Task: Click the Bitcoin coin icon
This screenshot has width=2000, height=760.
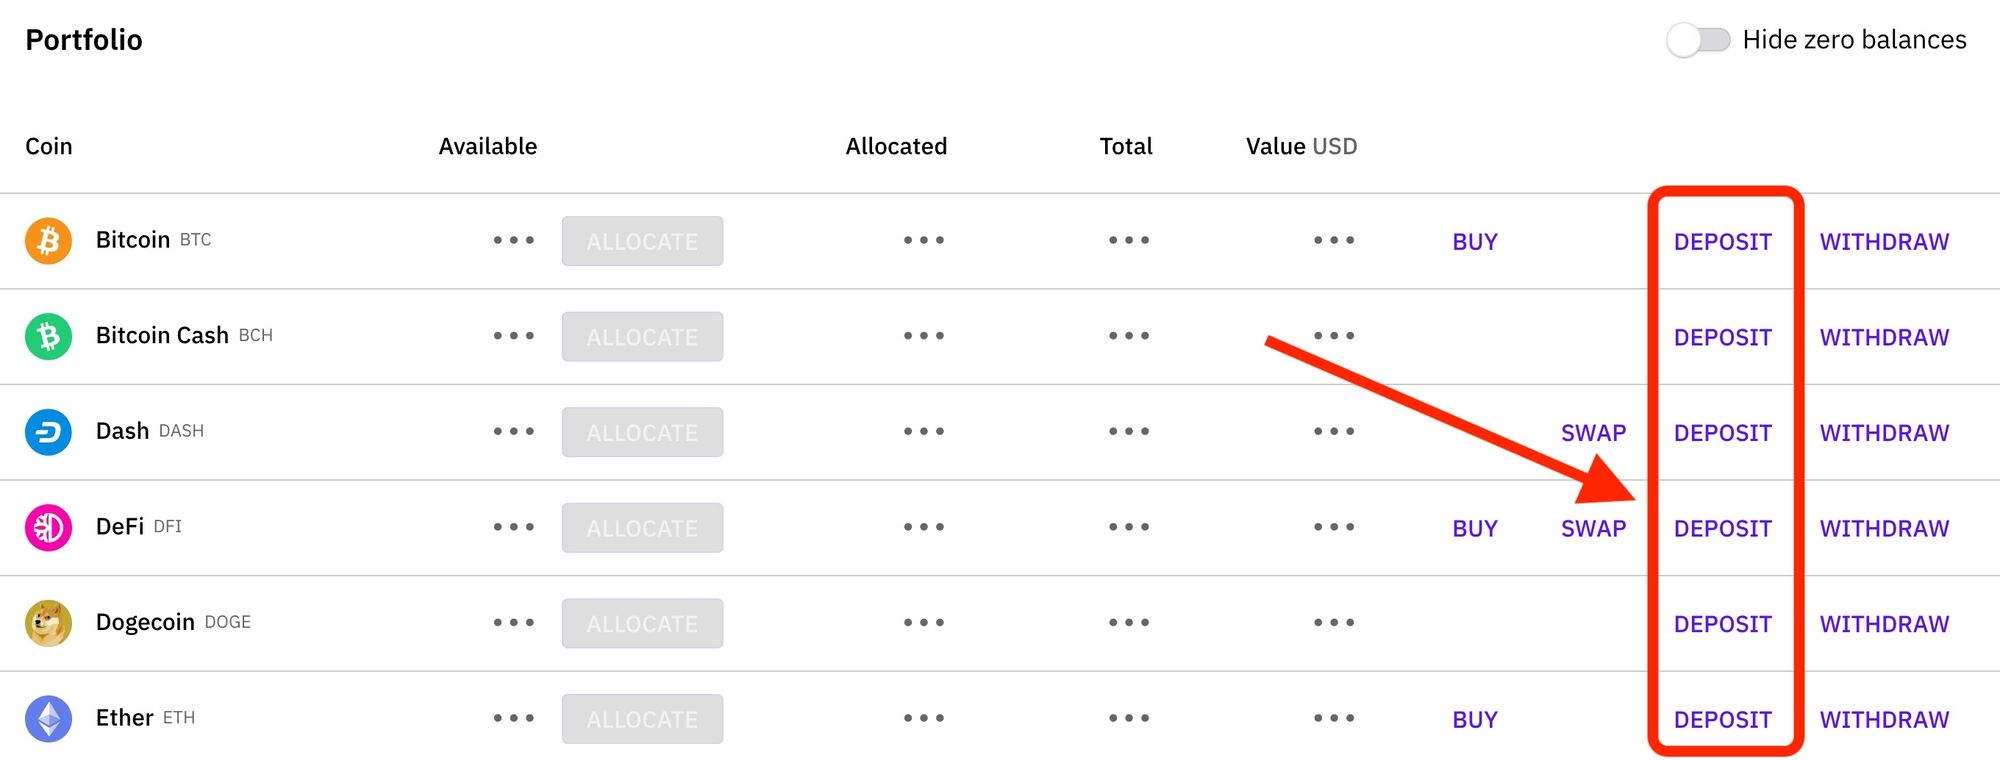Action: [48, 241]
